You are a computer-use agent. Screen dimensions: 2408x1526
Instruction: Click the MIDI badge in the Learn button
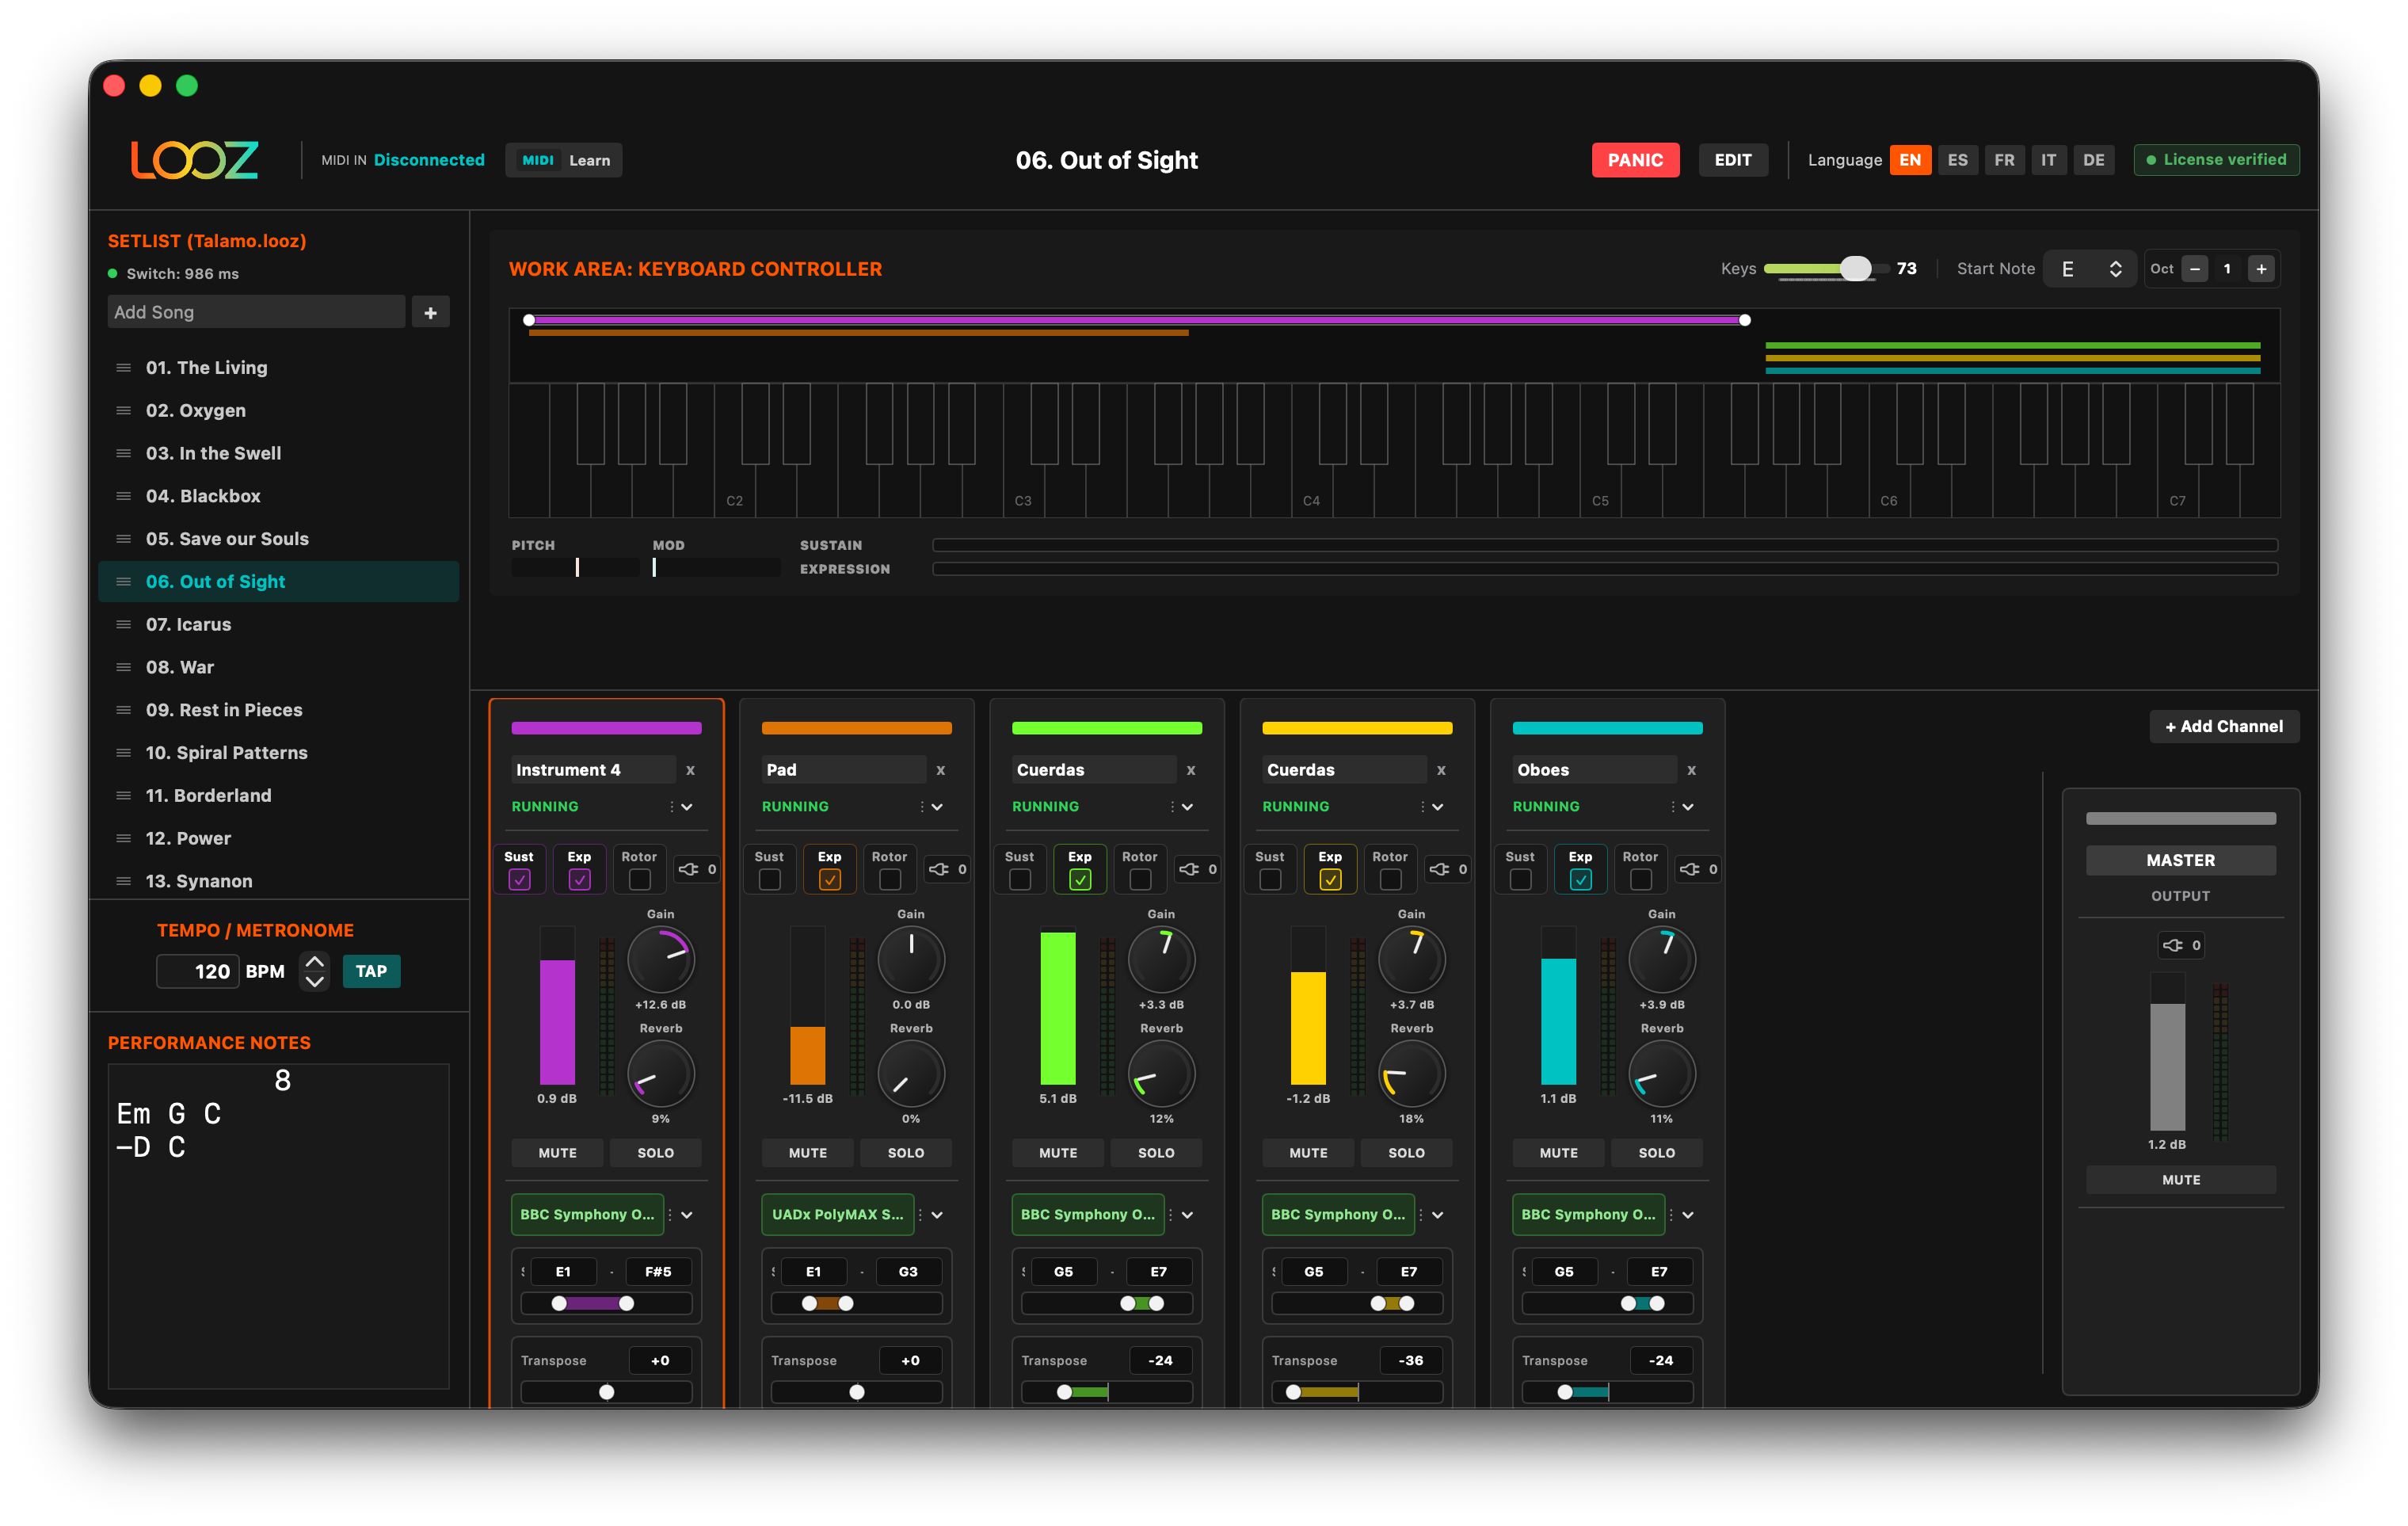click(538, 160)
